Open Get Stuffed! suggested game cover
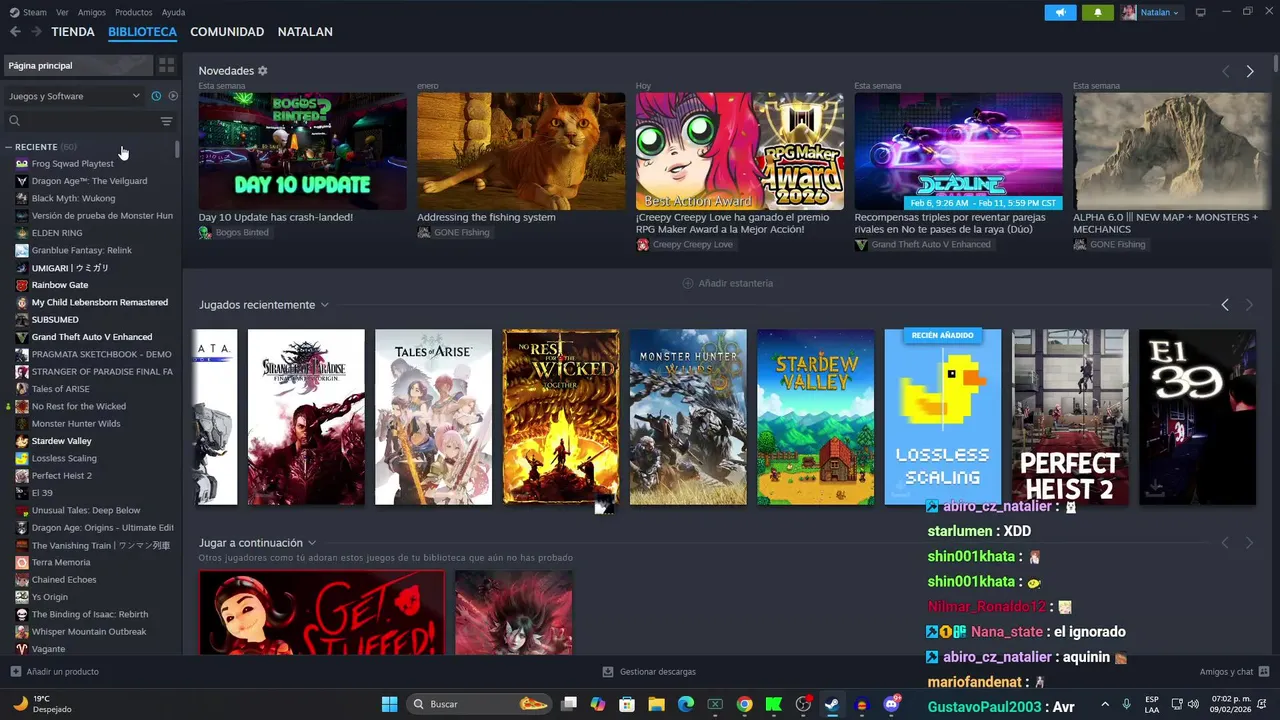 click(x=322, y=613)
